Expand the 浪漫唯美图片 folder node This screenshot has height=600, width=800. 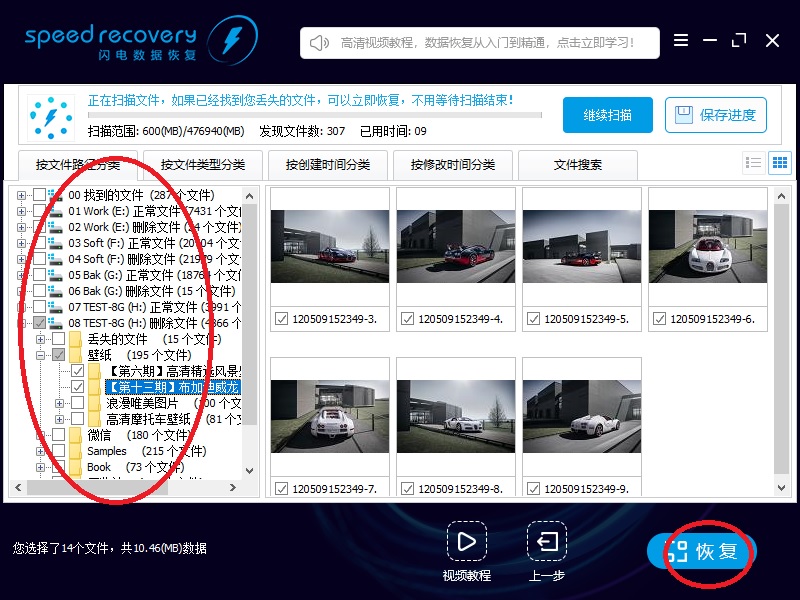[59, 404]
